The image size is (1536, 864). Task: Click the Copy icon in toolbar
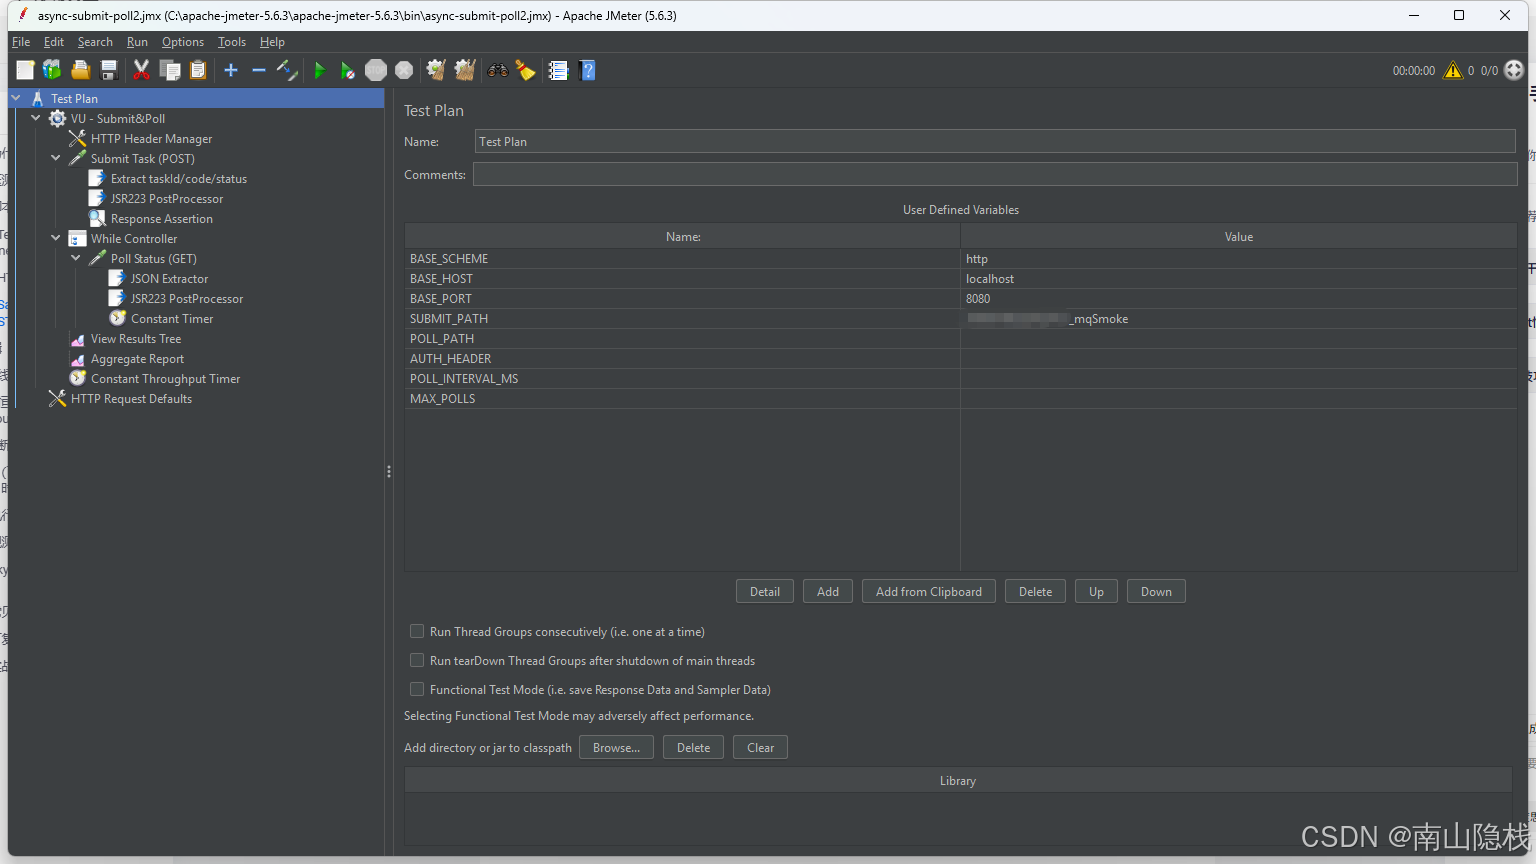[x=170, y=70]
